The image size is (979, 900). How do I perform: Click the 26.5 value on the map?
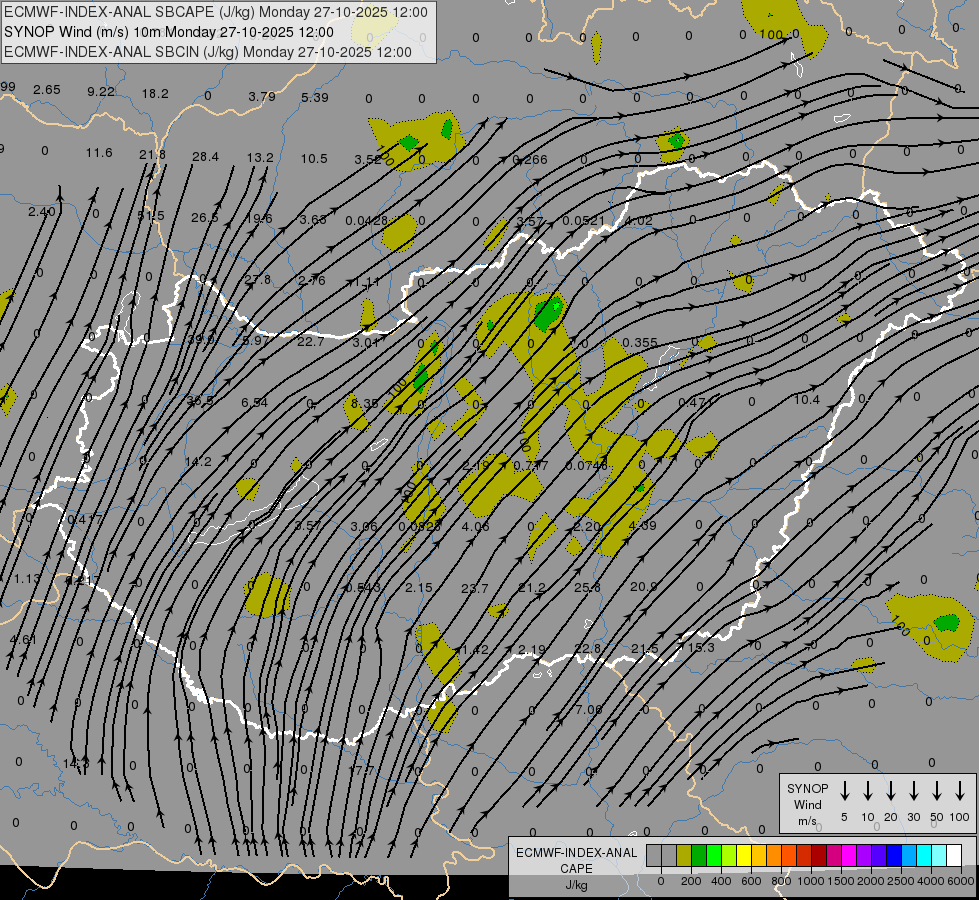[205, 217]
